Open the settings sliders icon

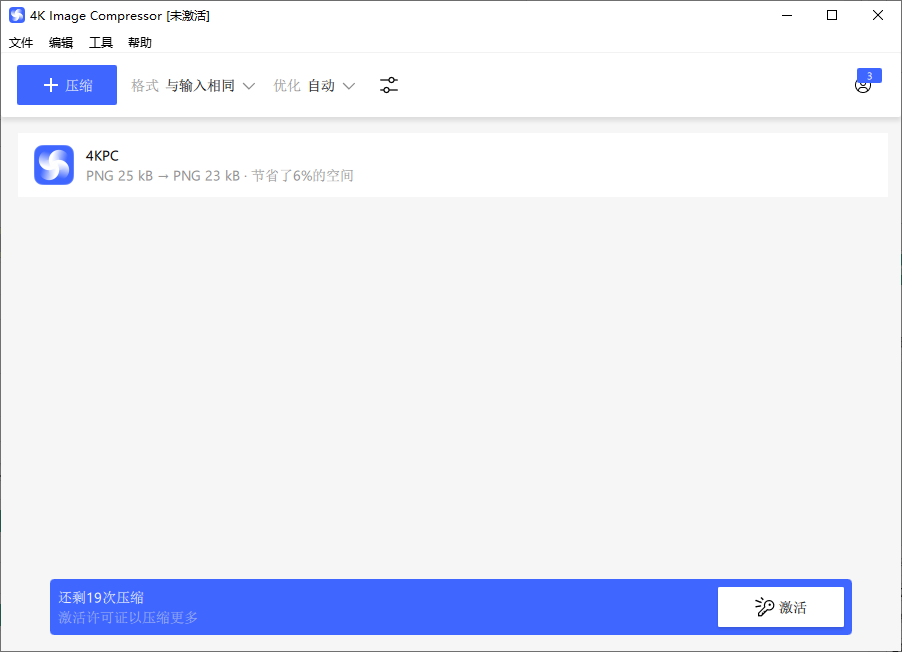click(389, 85)
